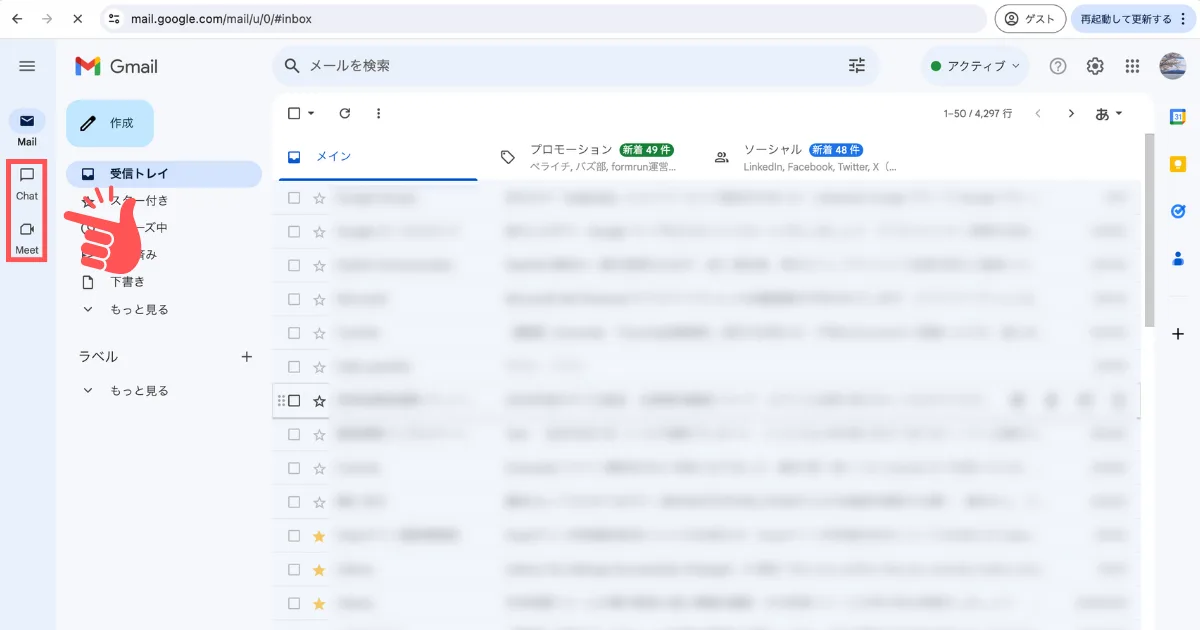
Task: Click the 1–50 / 4,297 行 counter
Action: point(978,113)
